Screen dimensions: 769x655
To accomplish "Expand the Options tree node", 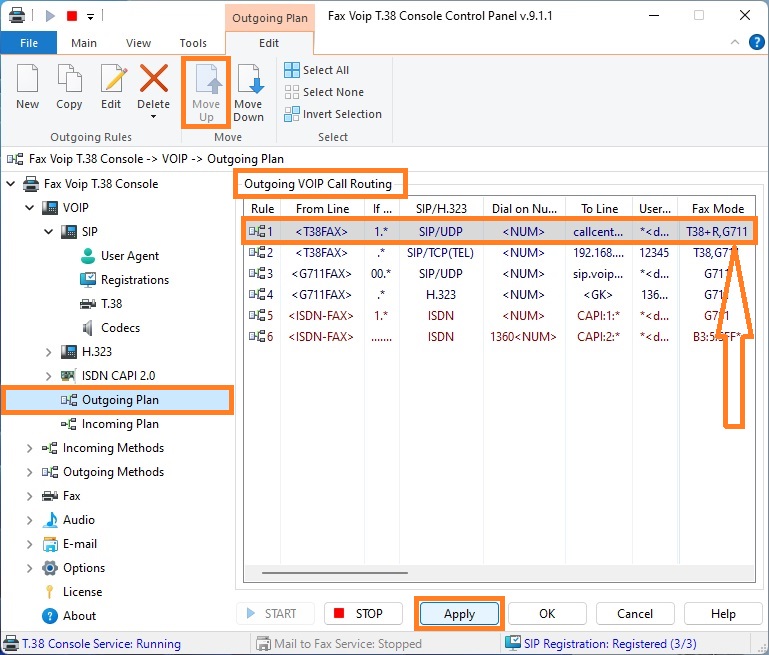I will 29,568.
